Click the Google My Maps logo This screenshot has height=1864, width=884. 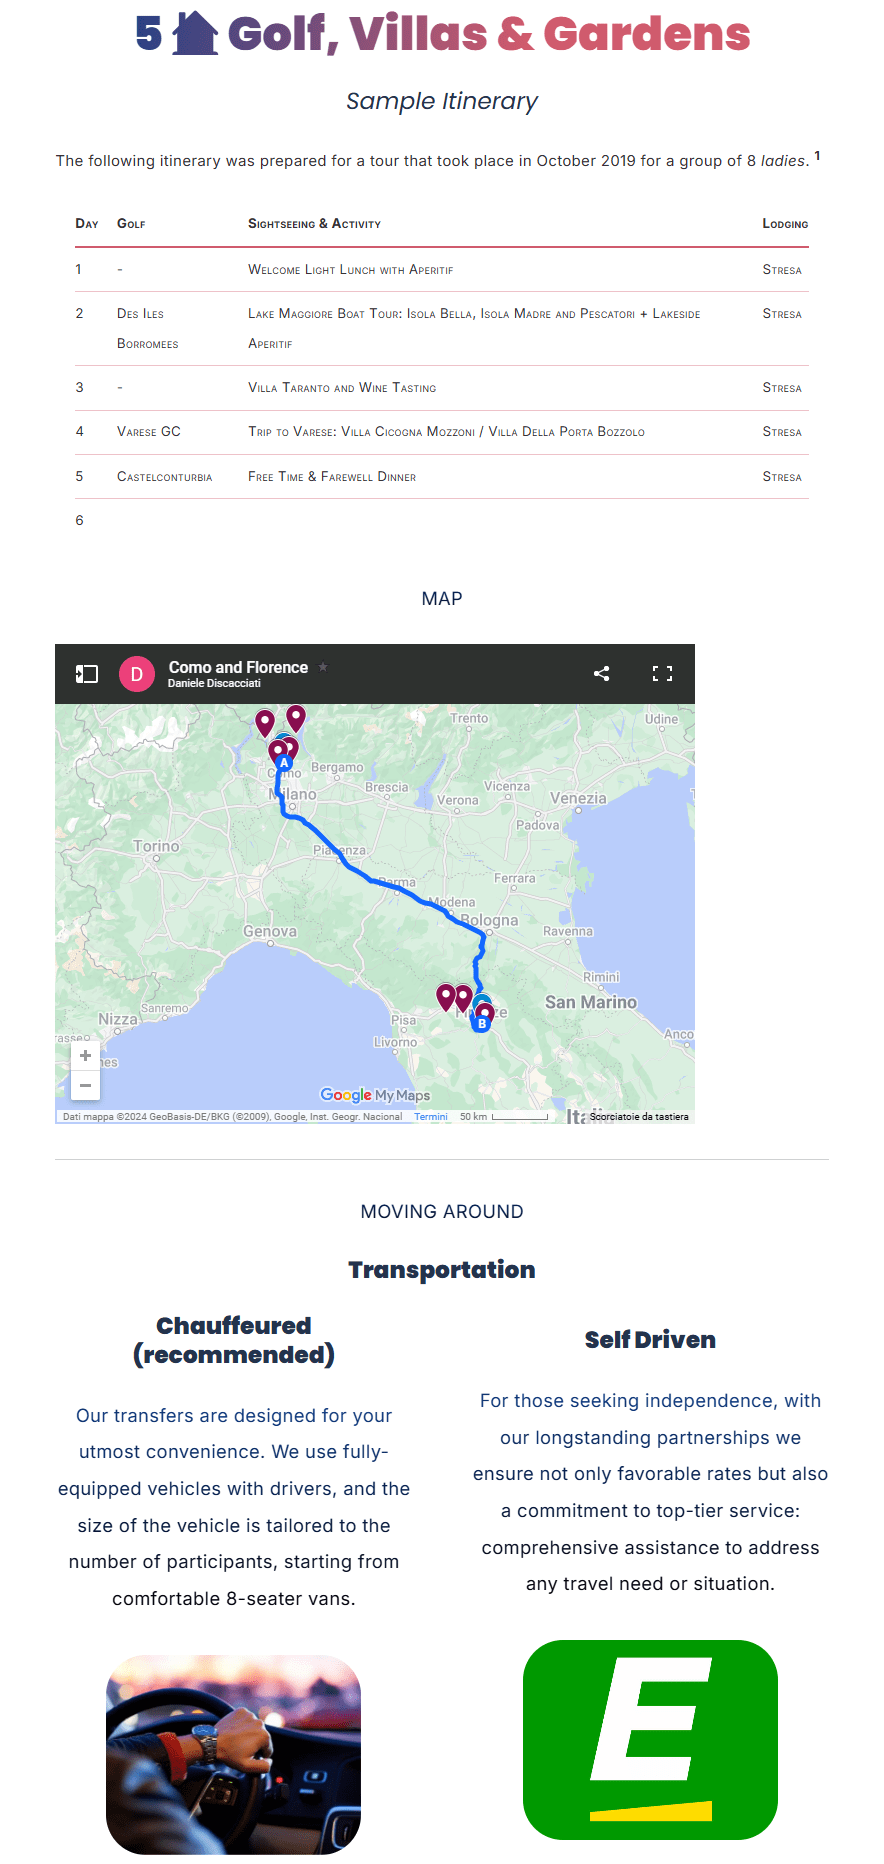pyautogui.click(x=375, y=1095)
